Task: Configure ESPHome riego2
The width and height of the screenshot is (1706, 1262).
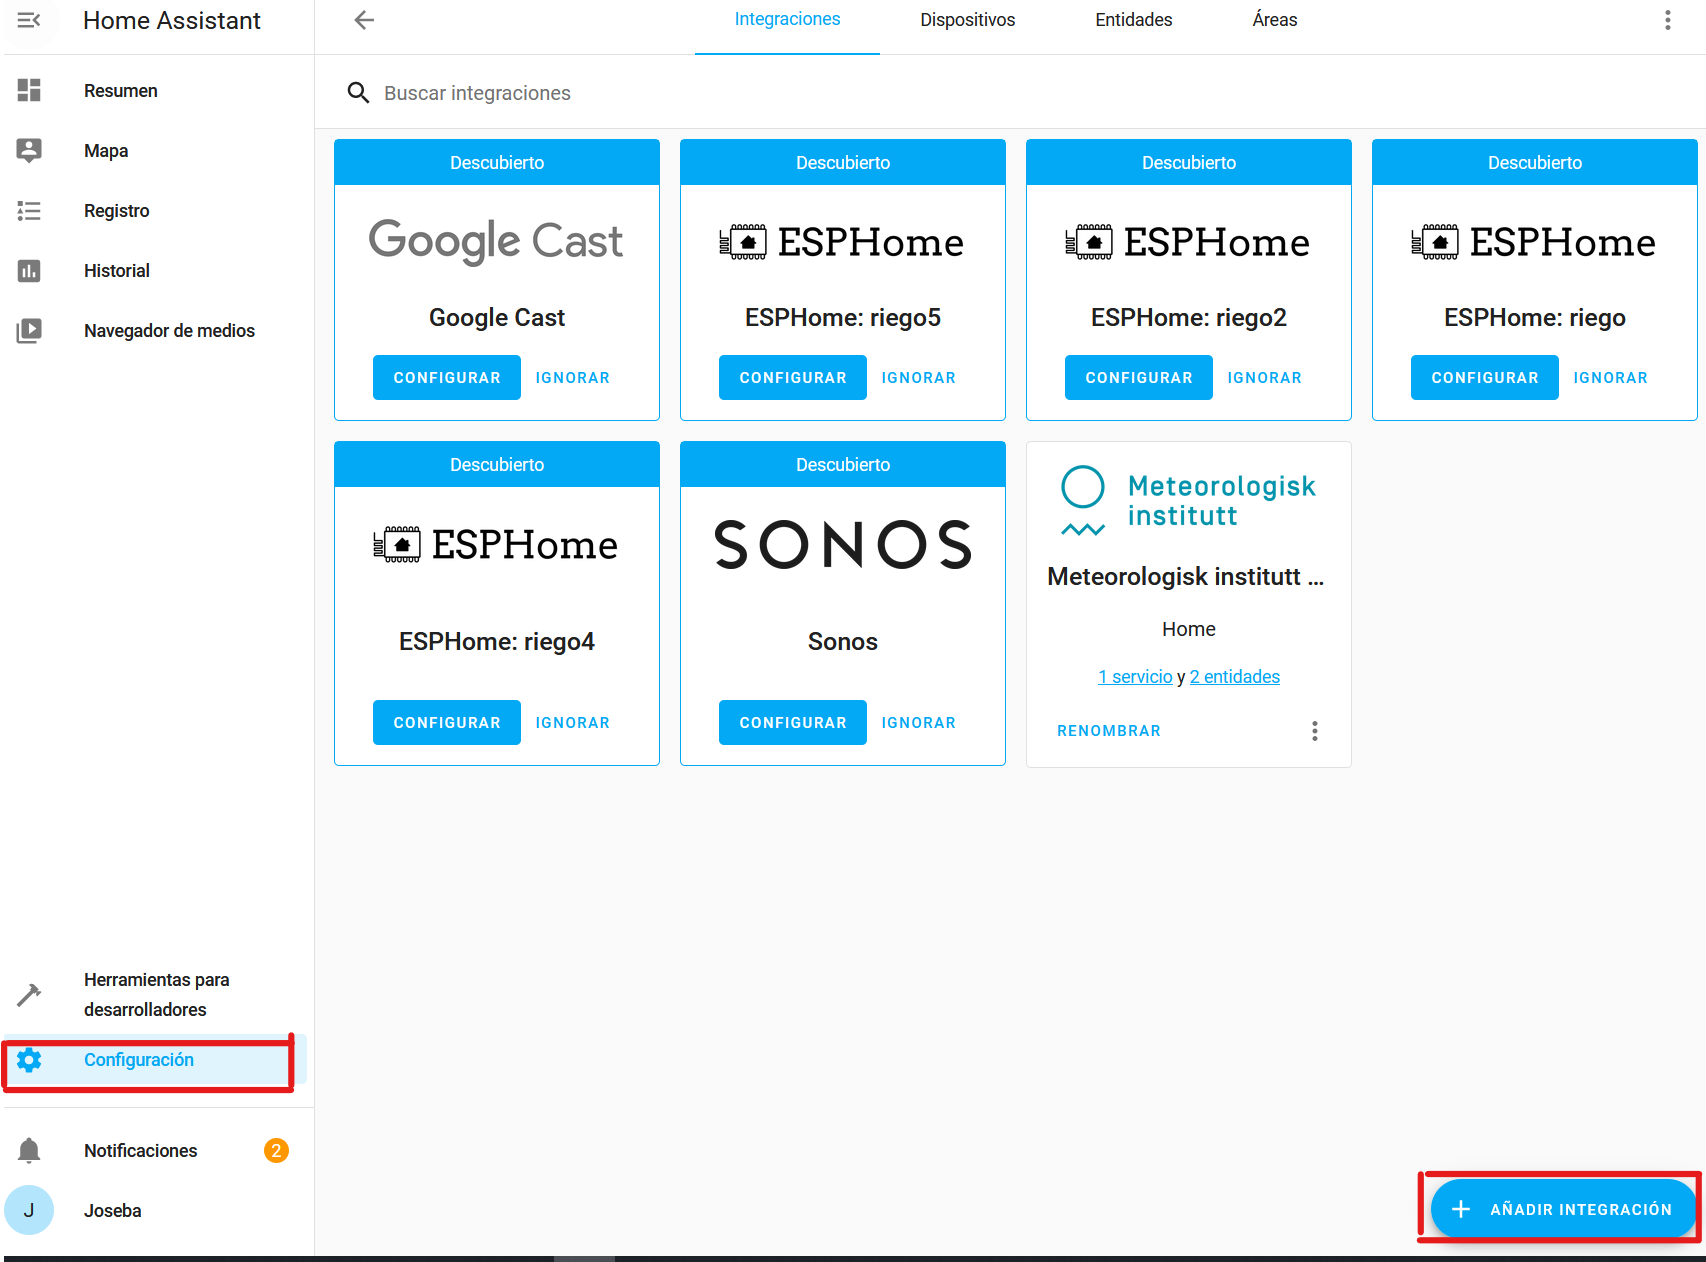Action: click(x=1139, y=377)
